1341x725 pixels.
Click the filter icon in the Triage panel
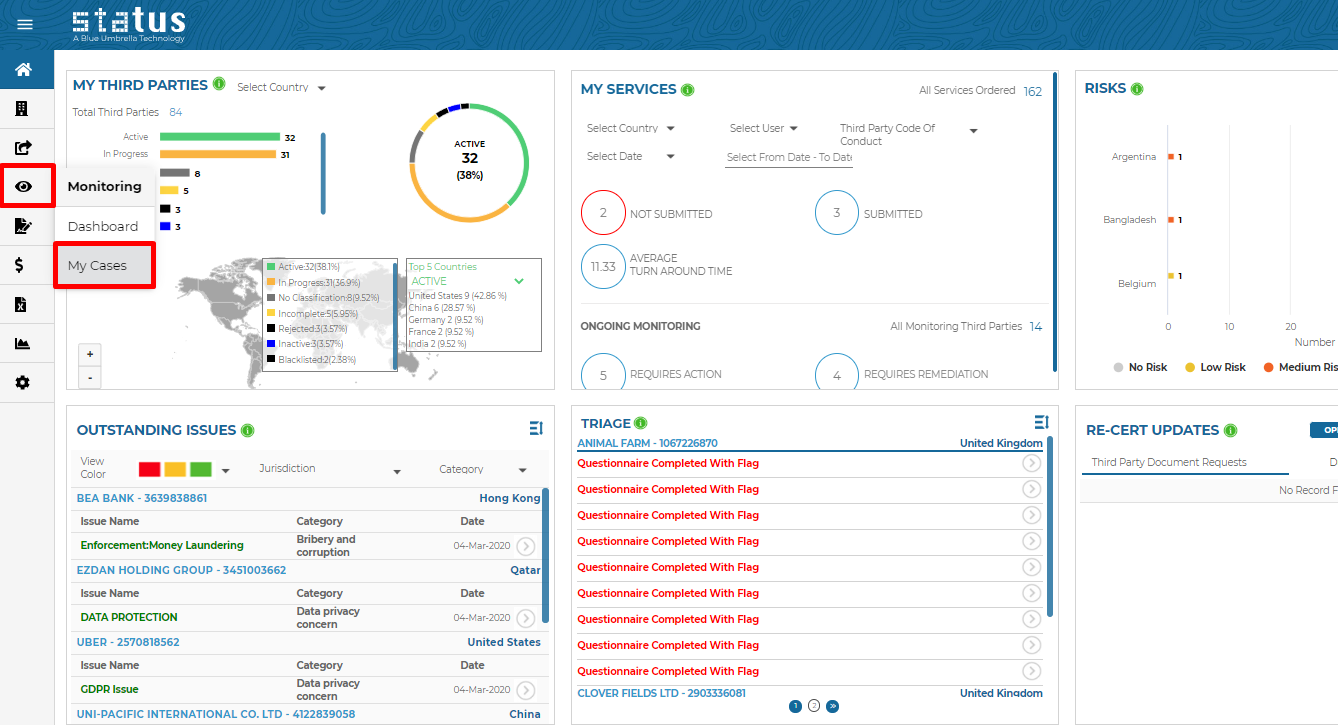click(x=1041, y=423)
